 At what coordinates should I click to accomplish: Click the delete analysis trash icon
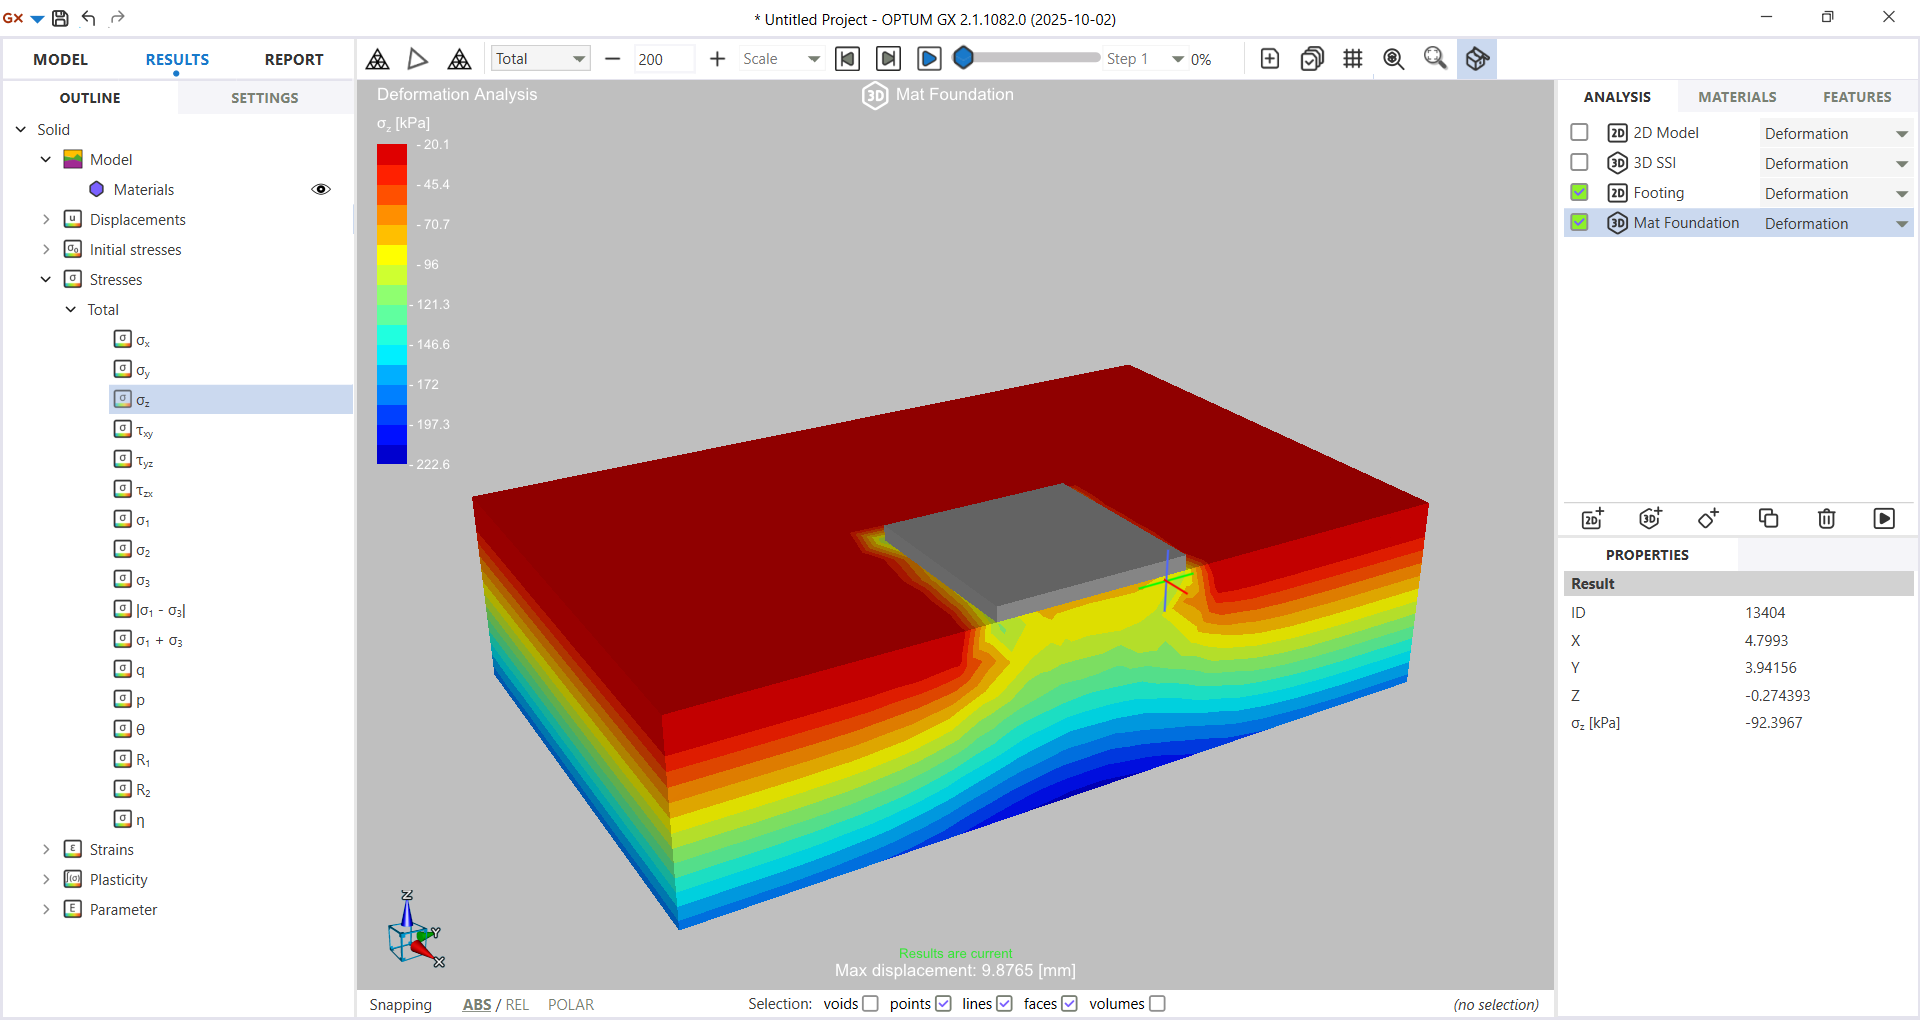(x=1826, y=518)
